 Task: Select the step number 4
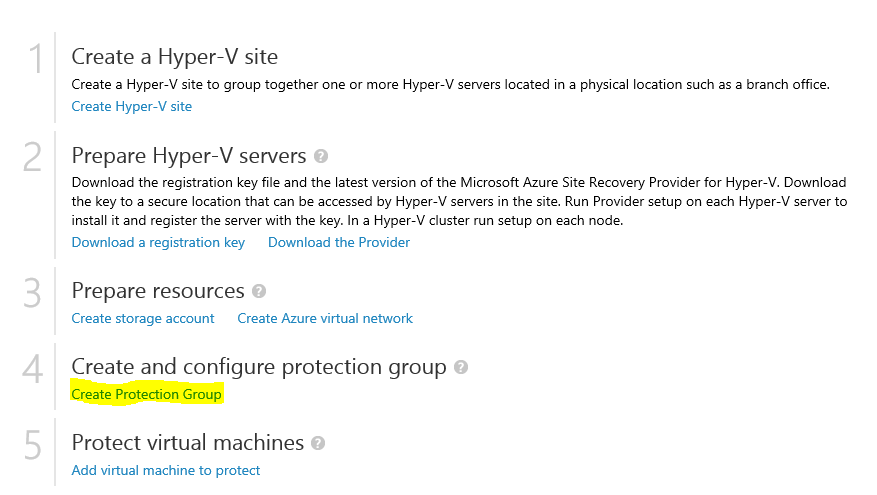coord(33,369)
